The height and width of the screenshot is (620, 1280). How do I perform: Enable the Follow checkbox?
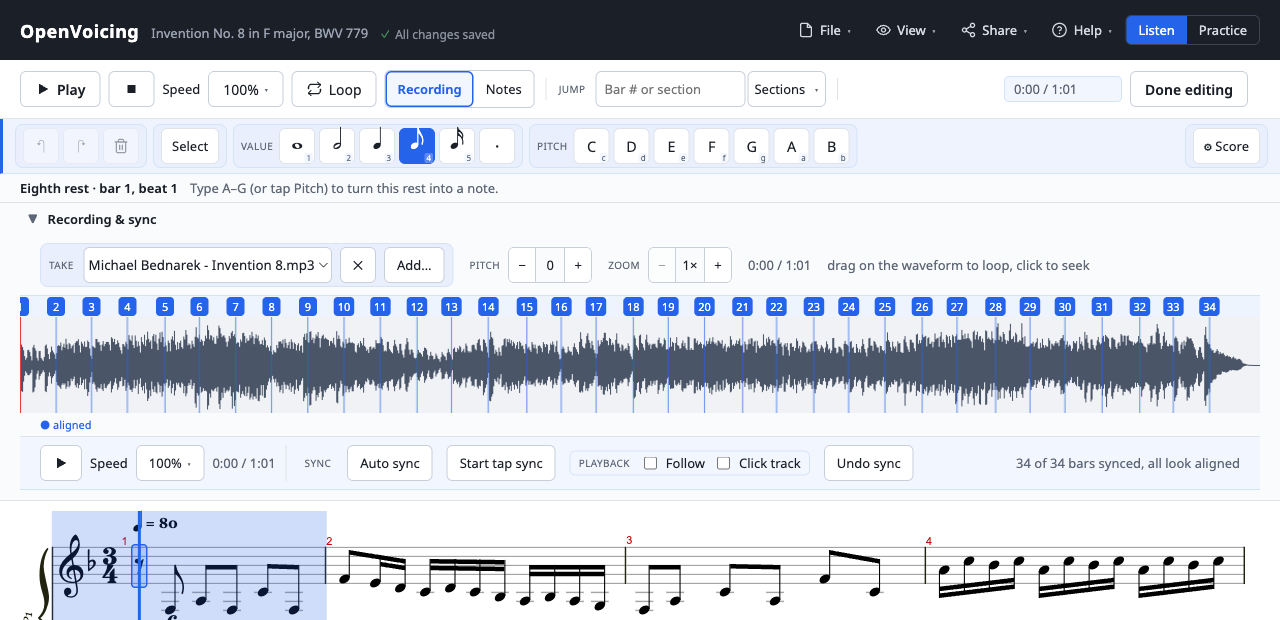[650, 463]
